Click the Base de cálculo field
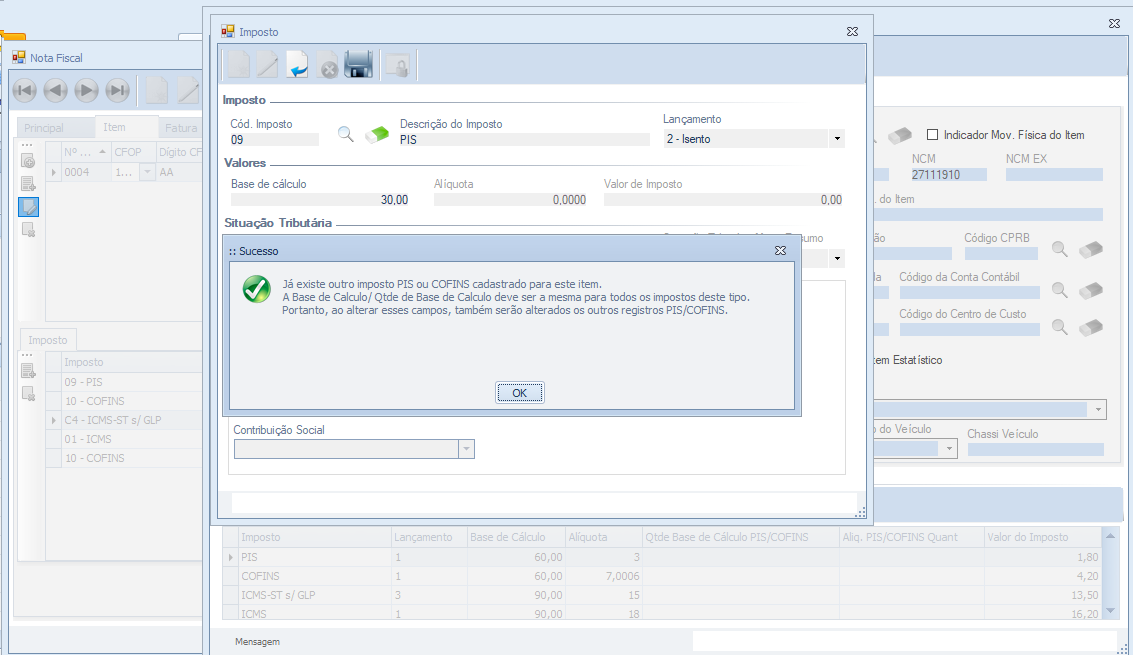 pos(320,200)
